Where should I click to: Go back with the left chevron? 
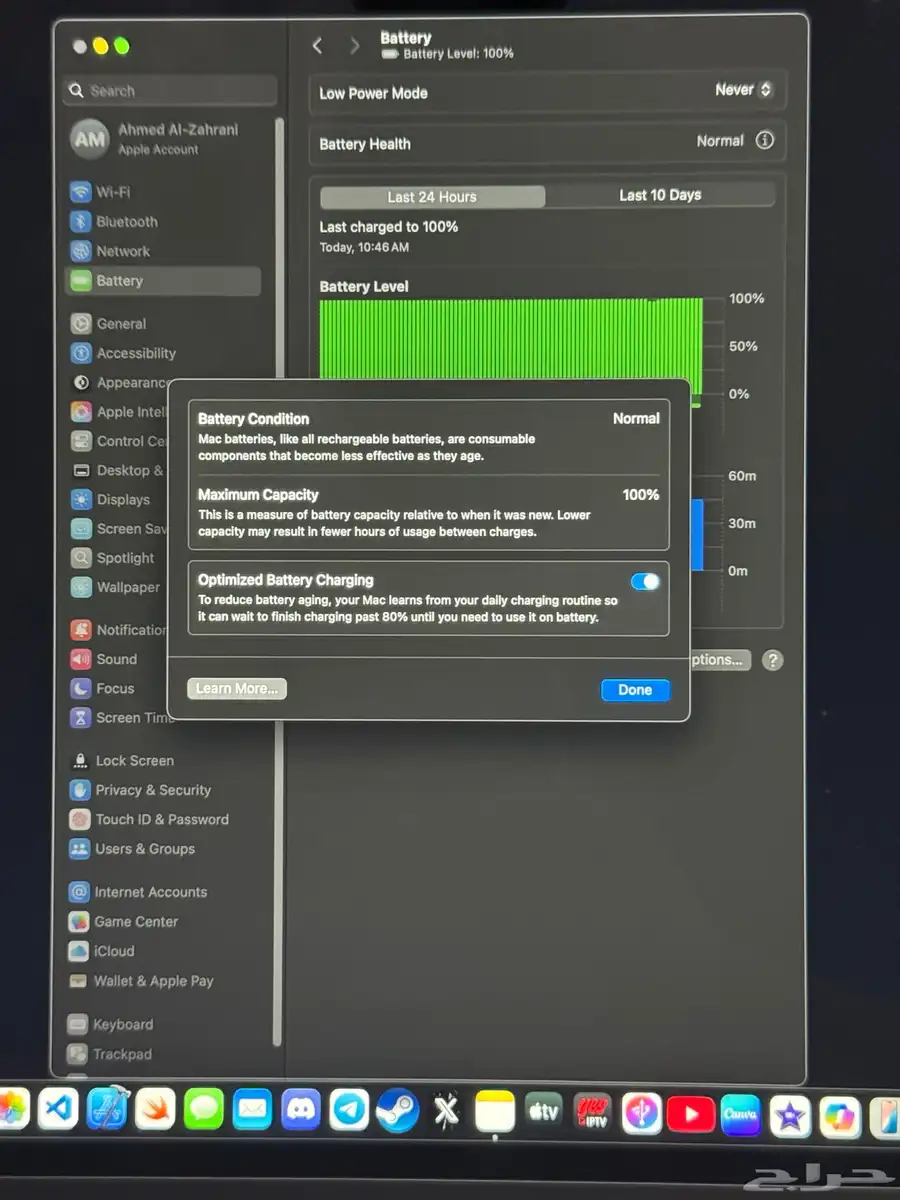coord(318,45)
